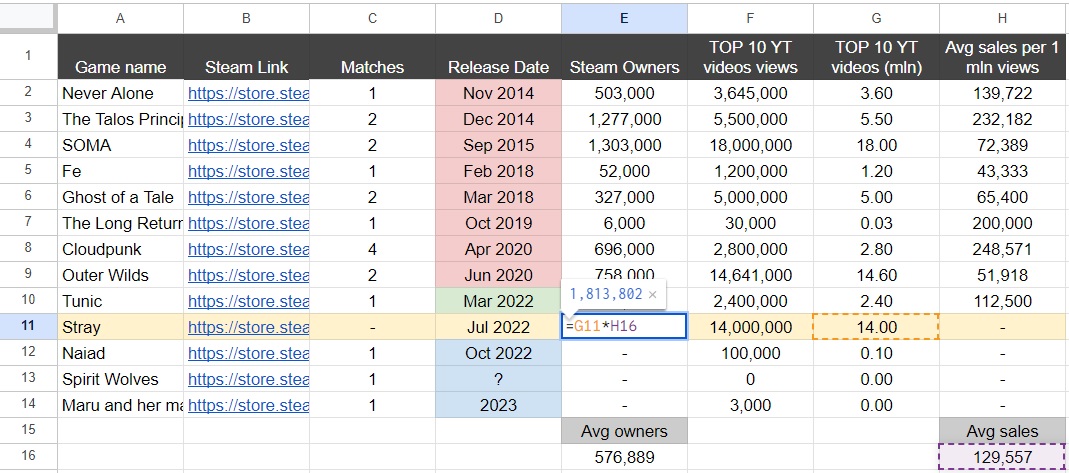Select row 16 header

click(28, 456)
